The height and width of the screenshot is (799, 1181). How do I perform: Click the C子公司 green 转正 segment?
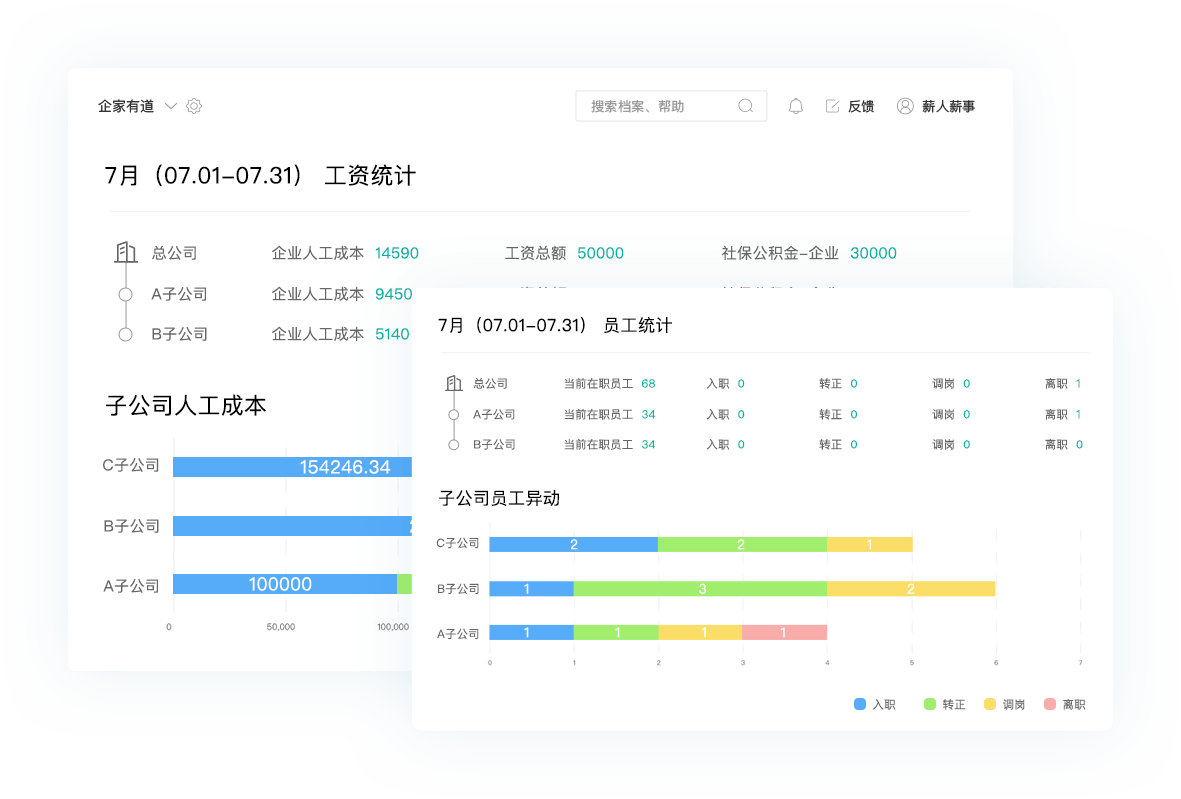[x=742, y=544]
